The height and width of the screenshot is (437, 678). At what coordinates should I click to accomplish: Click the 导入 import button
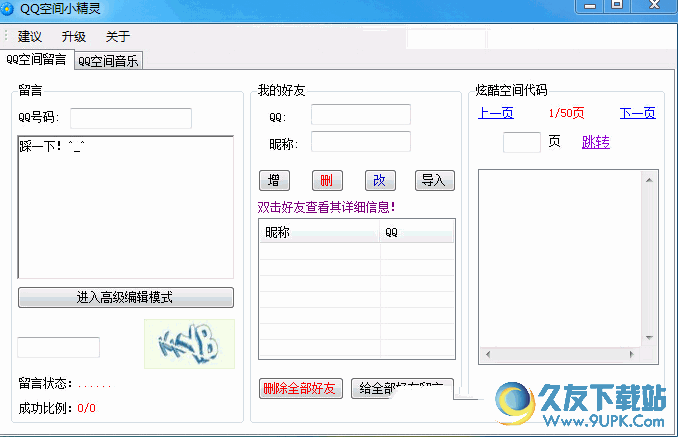coord(435,180)
